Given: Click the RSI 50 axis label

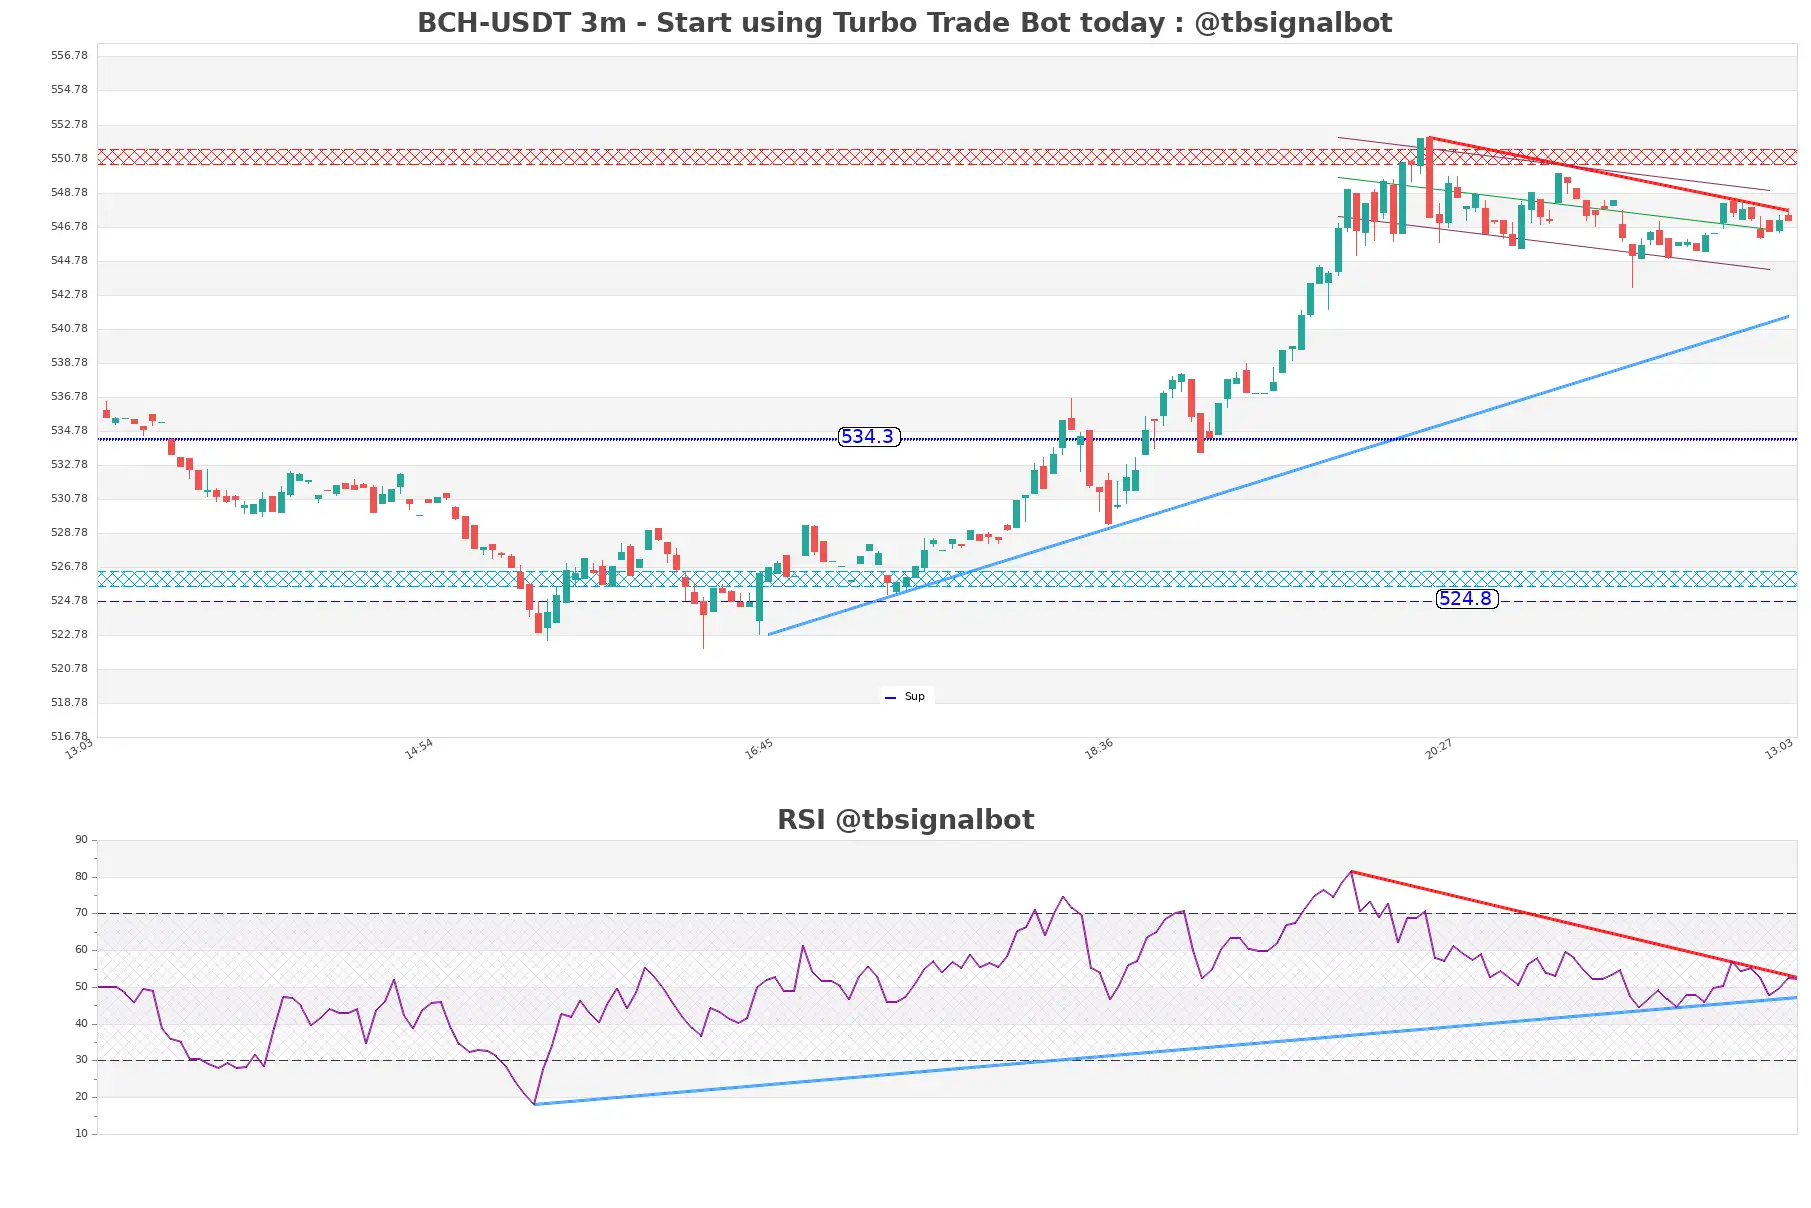Looking at the screenshot, I should pyautogui.click(x=81, y=987).
